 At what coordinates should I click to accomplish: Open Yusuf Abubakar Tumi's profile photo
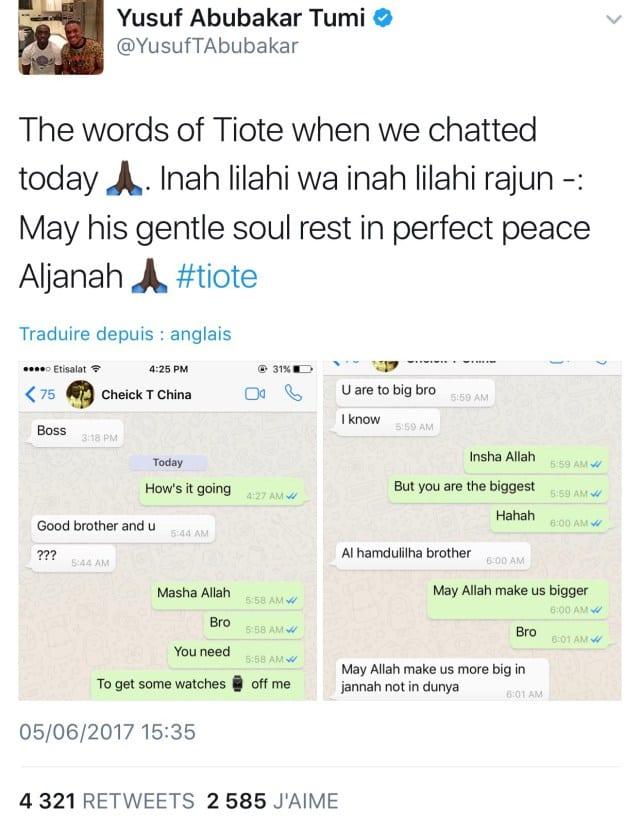[61, 37]
